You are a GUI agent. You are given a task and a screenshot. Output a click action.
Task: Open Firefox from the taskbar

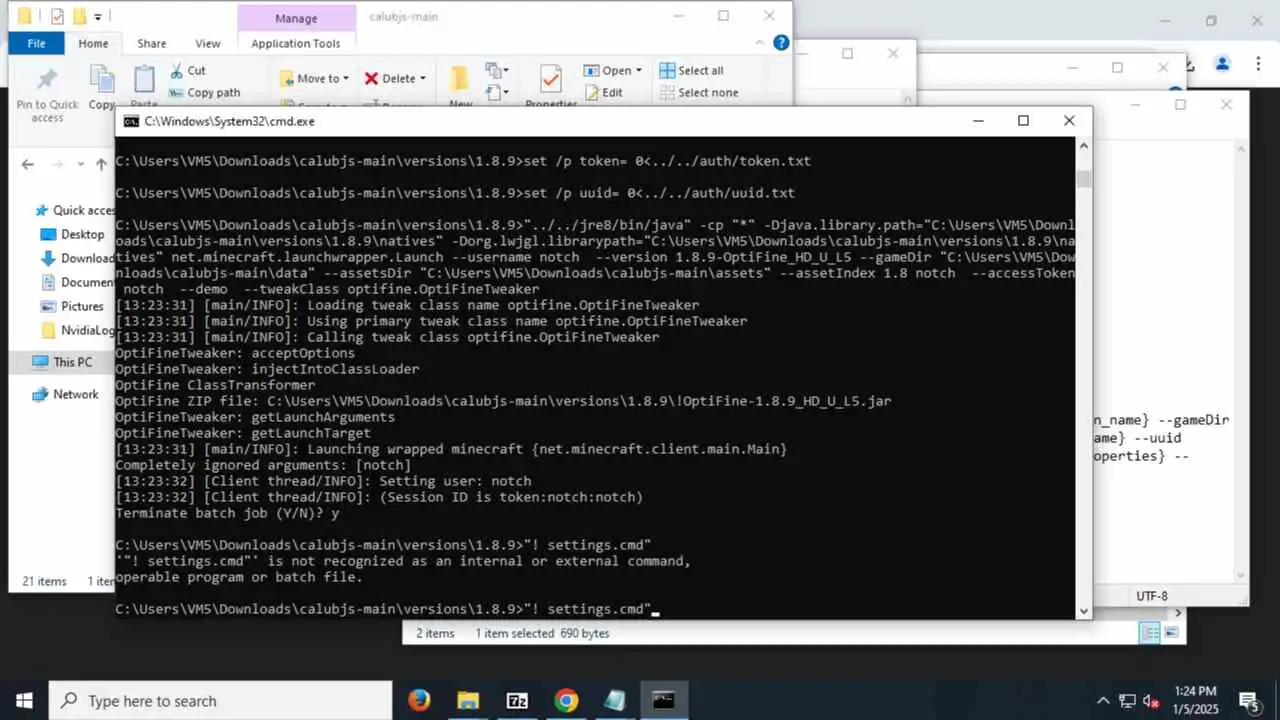click(419, 701)
